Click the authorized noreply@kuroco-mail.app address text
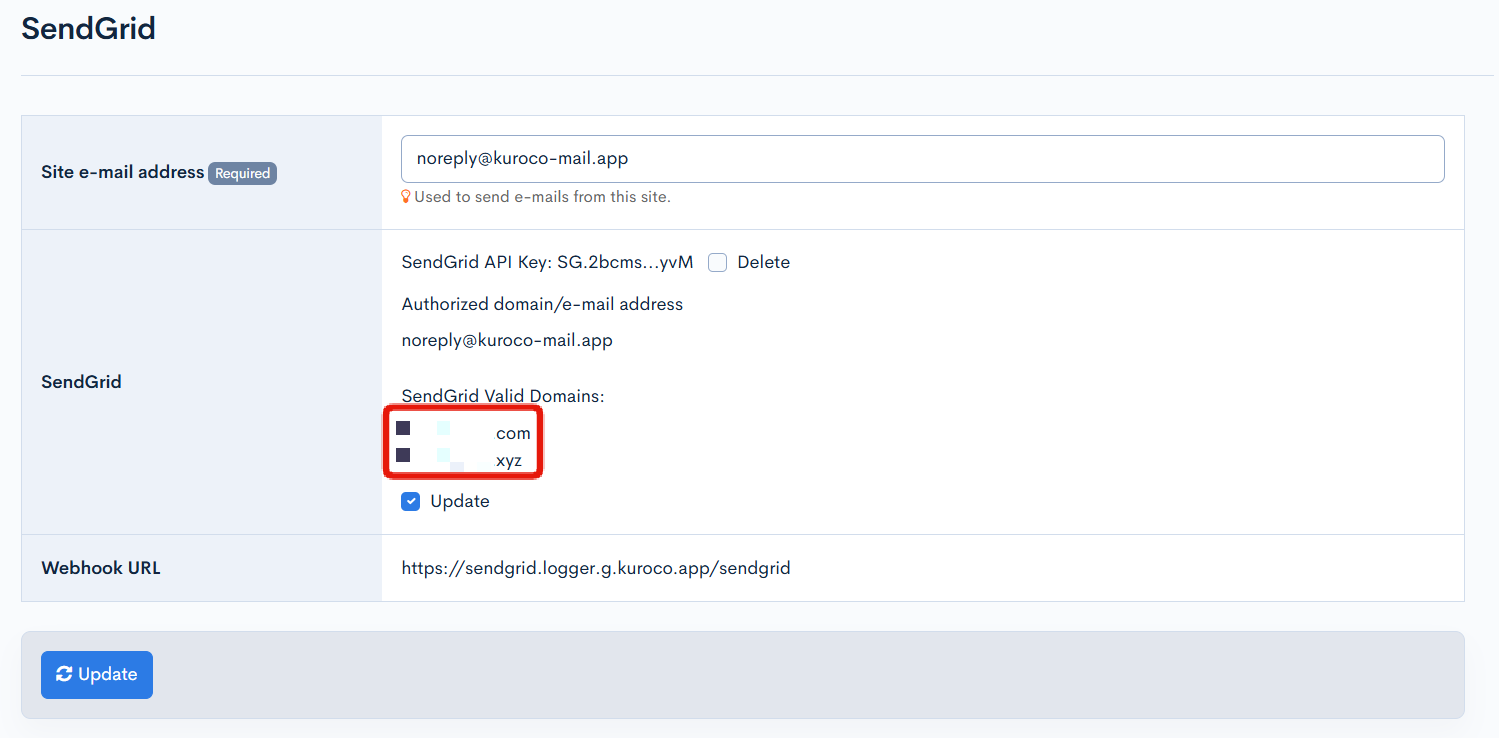Viewport: 1499px width, 738px height. [507, 341]
